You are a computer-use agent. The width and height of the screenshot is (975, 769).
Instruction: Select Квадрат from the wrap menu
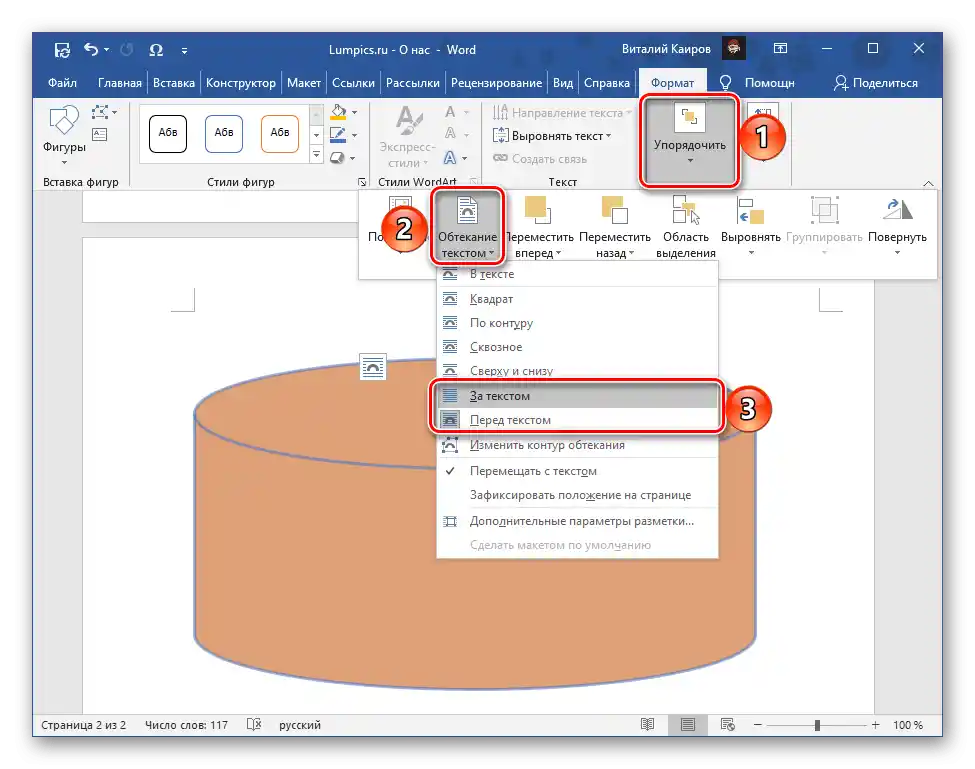pos(491,299)
